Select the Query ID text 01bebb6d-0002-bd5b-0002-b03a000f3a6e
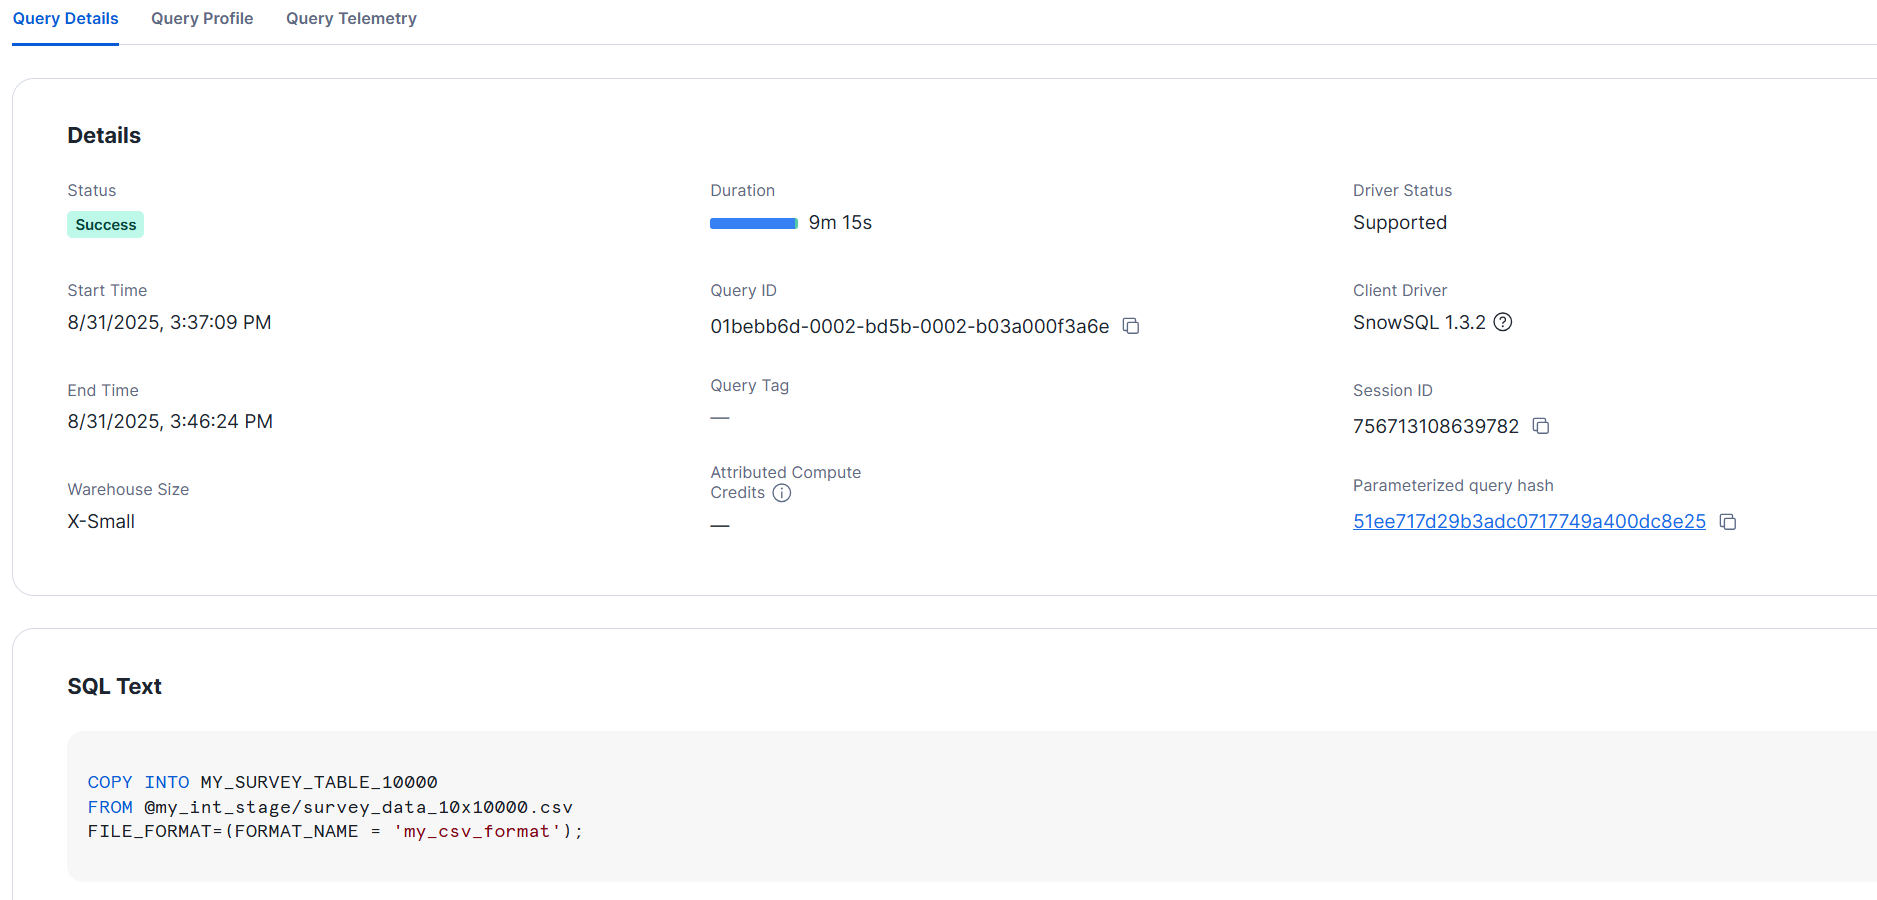The height and width of the screenshot is (900, 1877). pos(909,326)
